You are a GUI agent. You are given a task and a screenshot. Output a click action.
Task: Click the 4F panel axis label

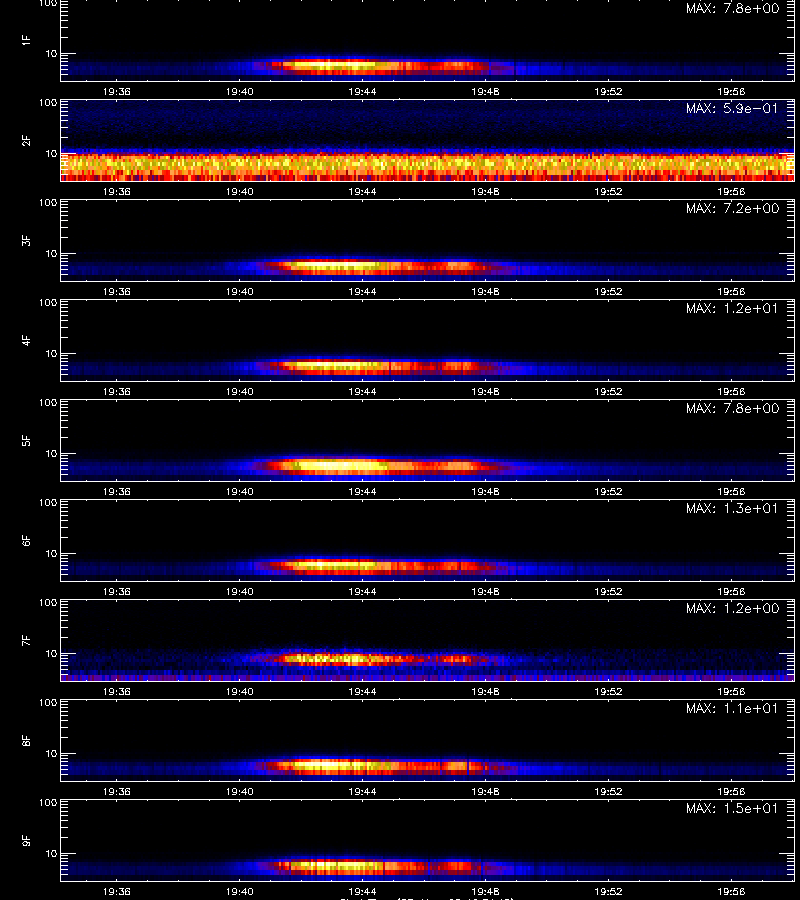(26, 340)
